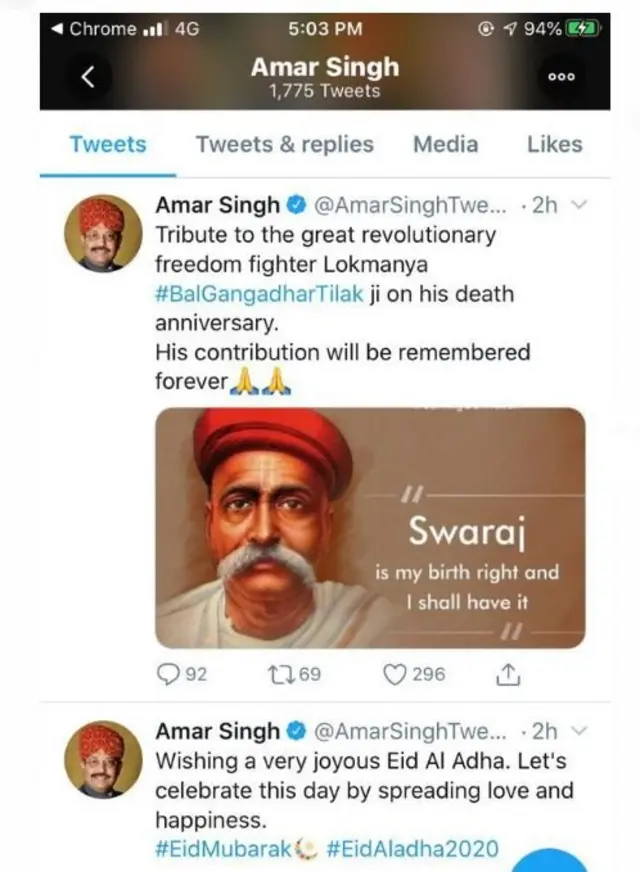Retweet the Bal Gangadhar Tilak tribute tweet
Viewport: 640px width, 872px height.
[x=280, y=673]
